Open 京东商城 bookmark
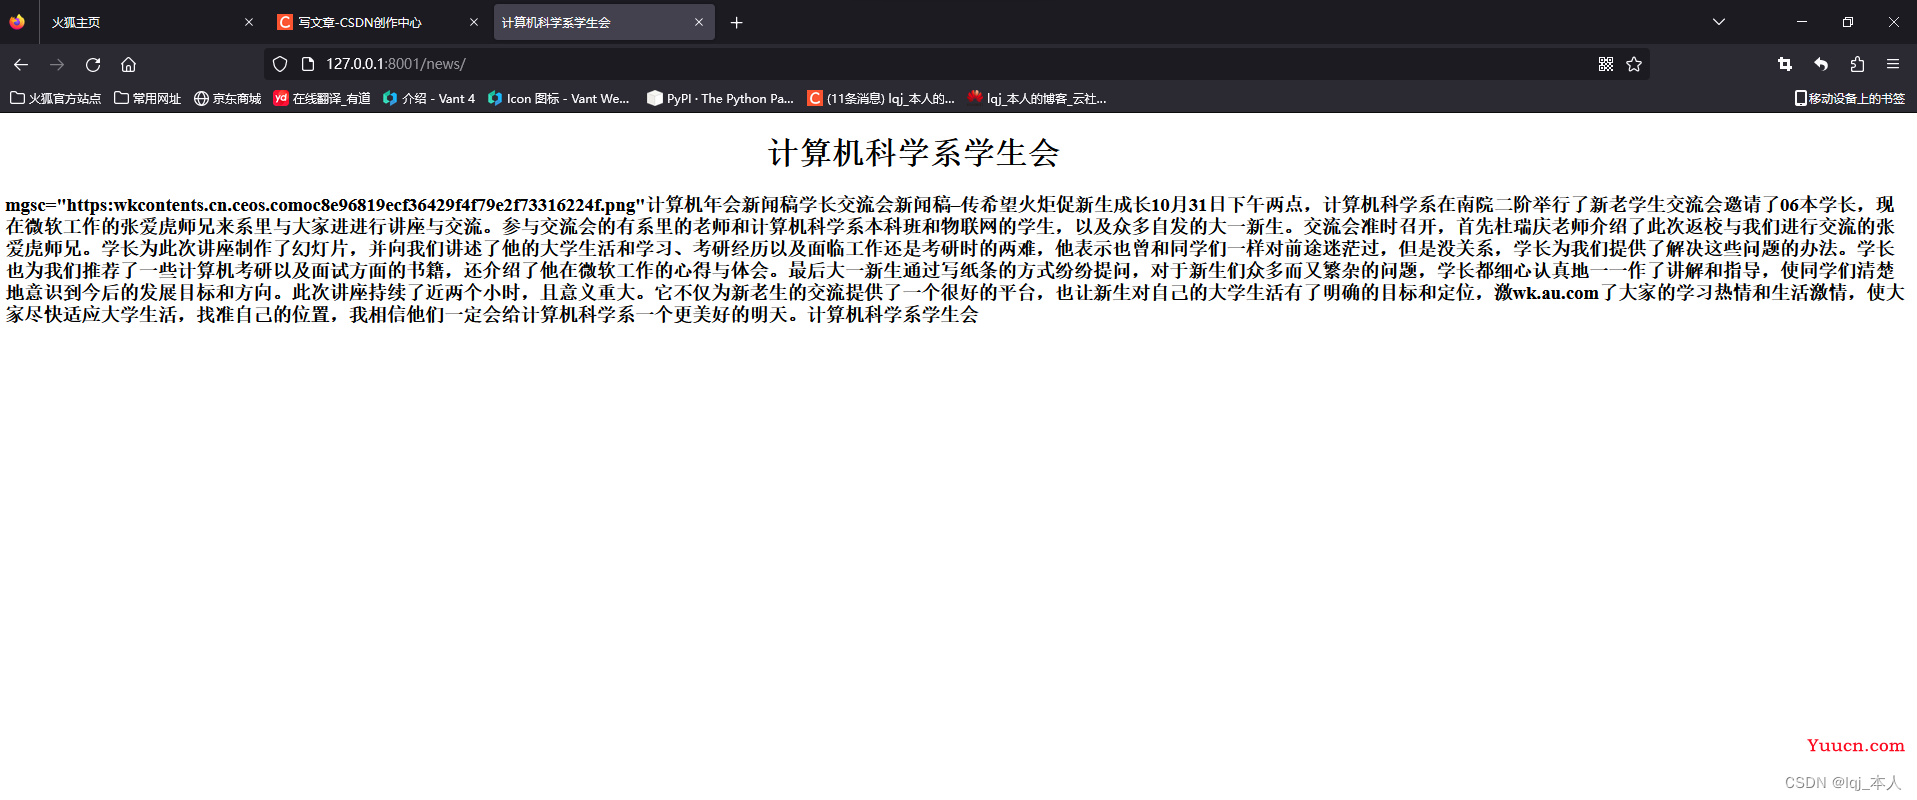The image size is (1917, 800). 228,98
